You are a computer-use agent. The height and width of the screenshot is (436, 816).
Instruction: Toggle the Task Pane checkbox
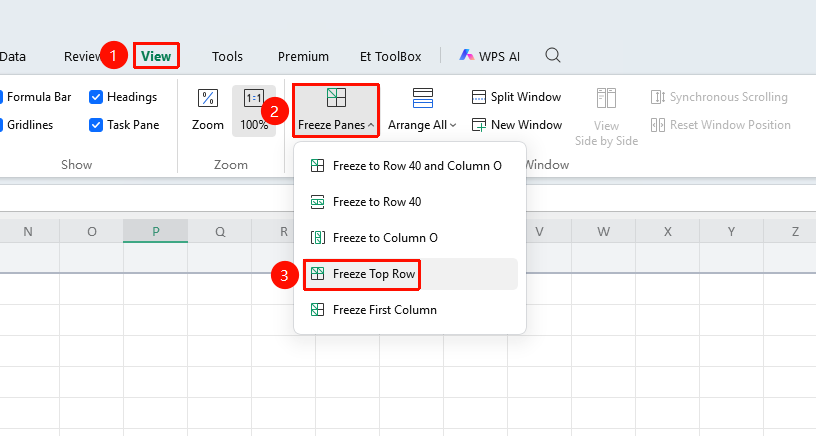tap(96, 125)
